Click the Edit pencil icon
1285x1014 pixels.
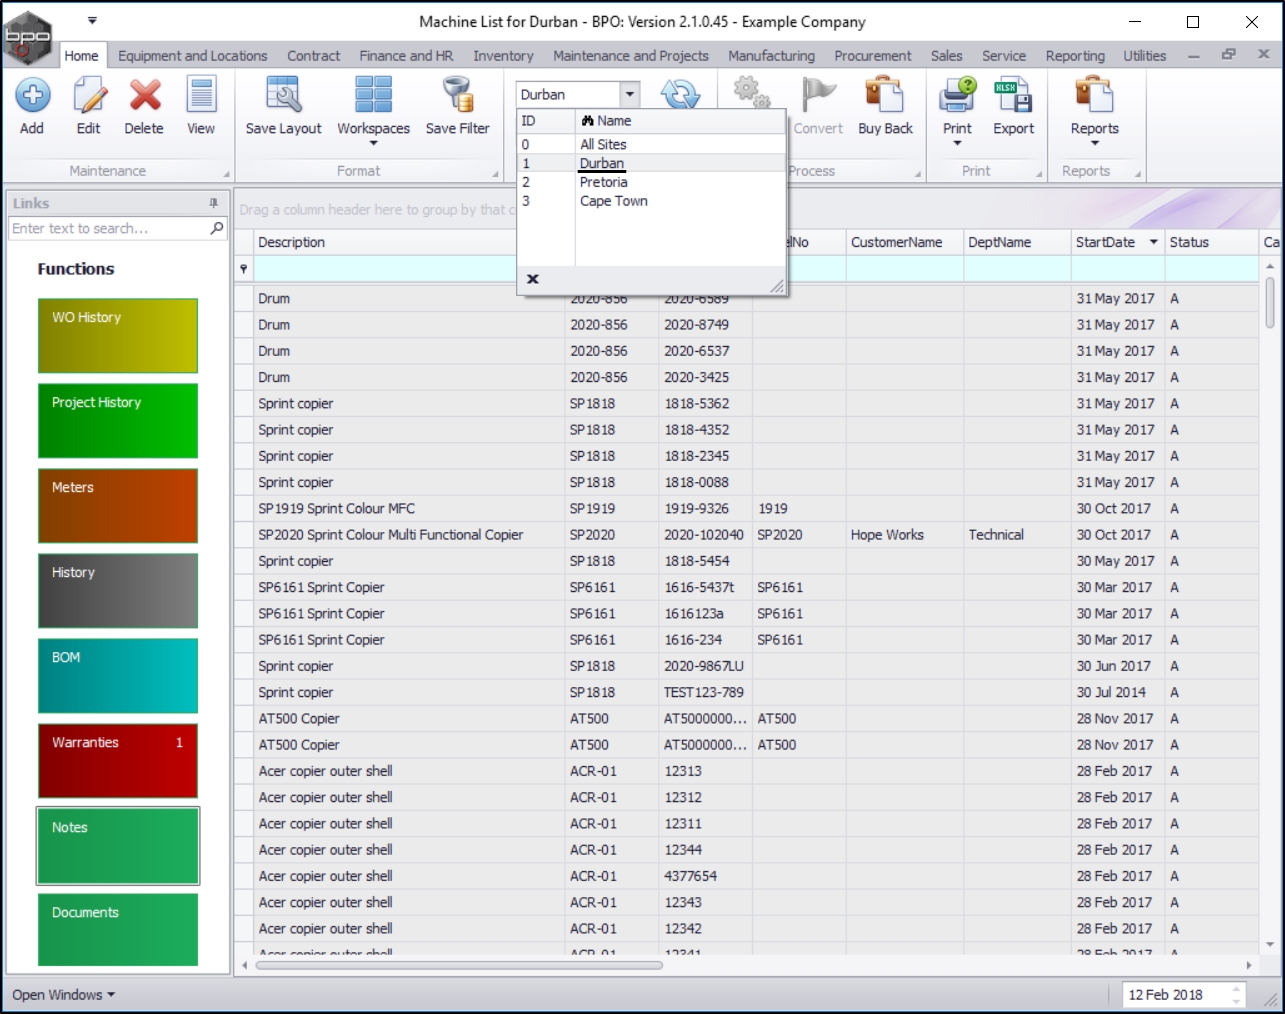tap(89, 96)
